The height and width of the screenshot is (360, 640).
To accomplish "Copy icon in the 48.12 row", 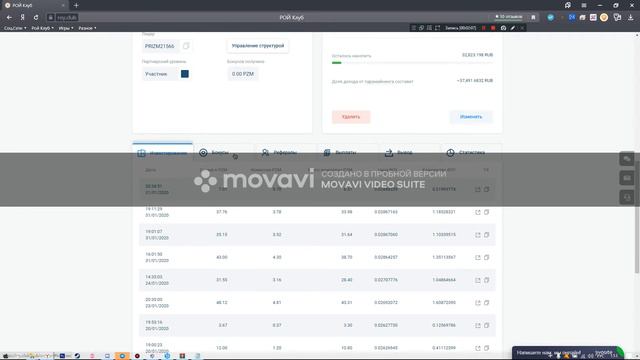I will point(487,303).
